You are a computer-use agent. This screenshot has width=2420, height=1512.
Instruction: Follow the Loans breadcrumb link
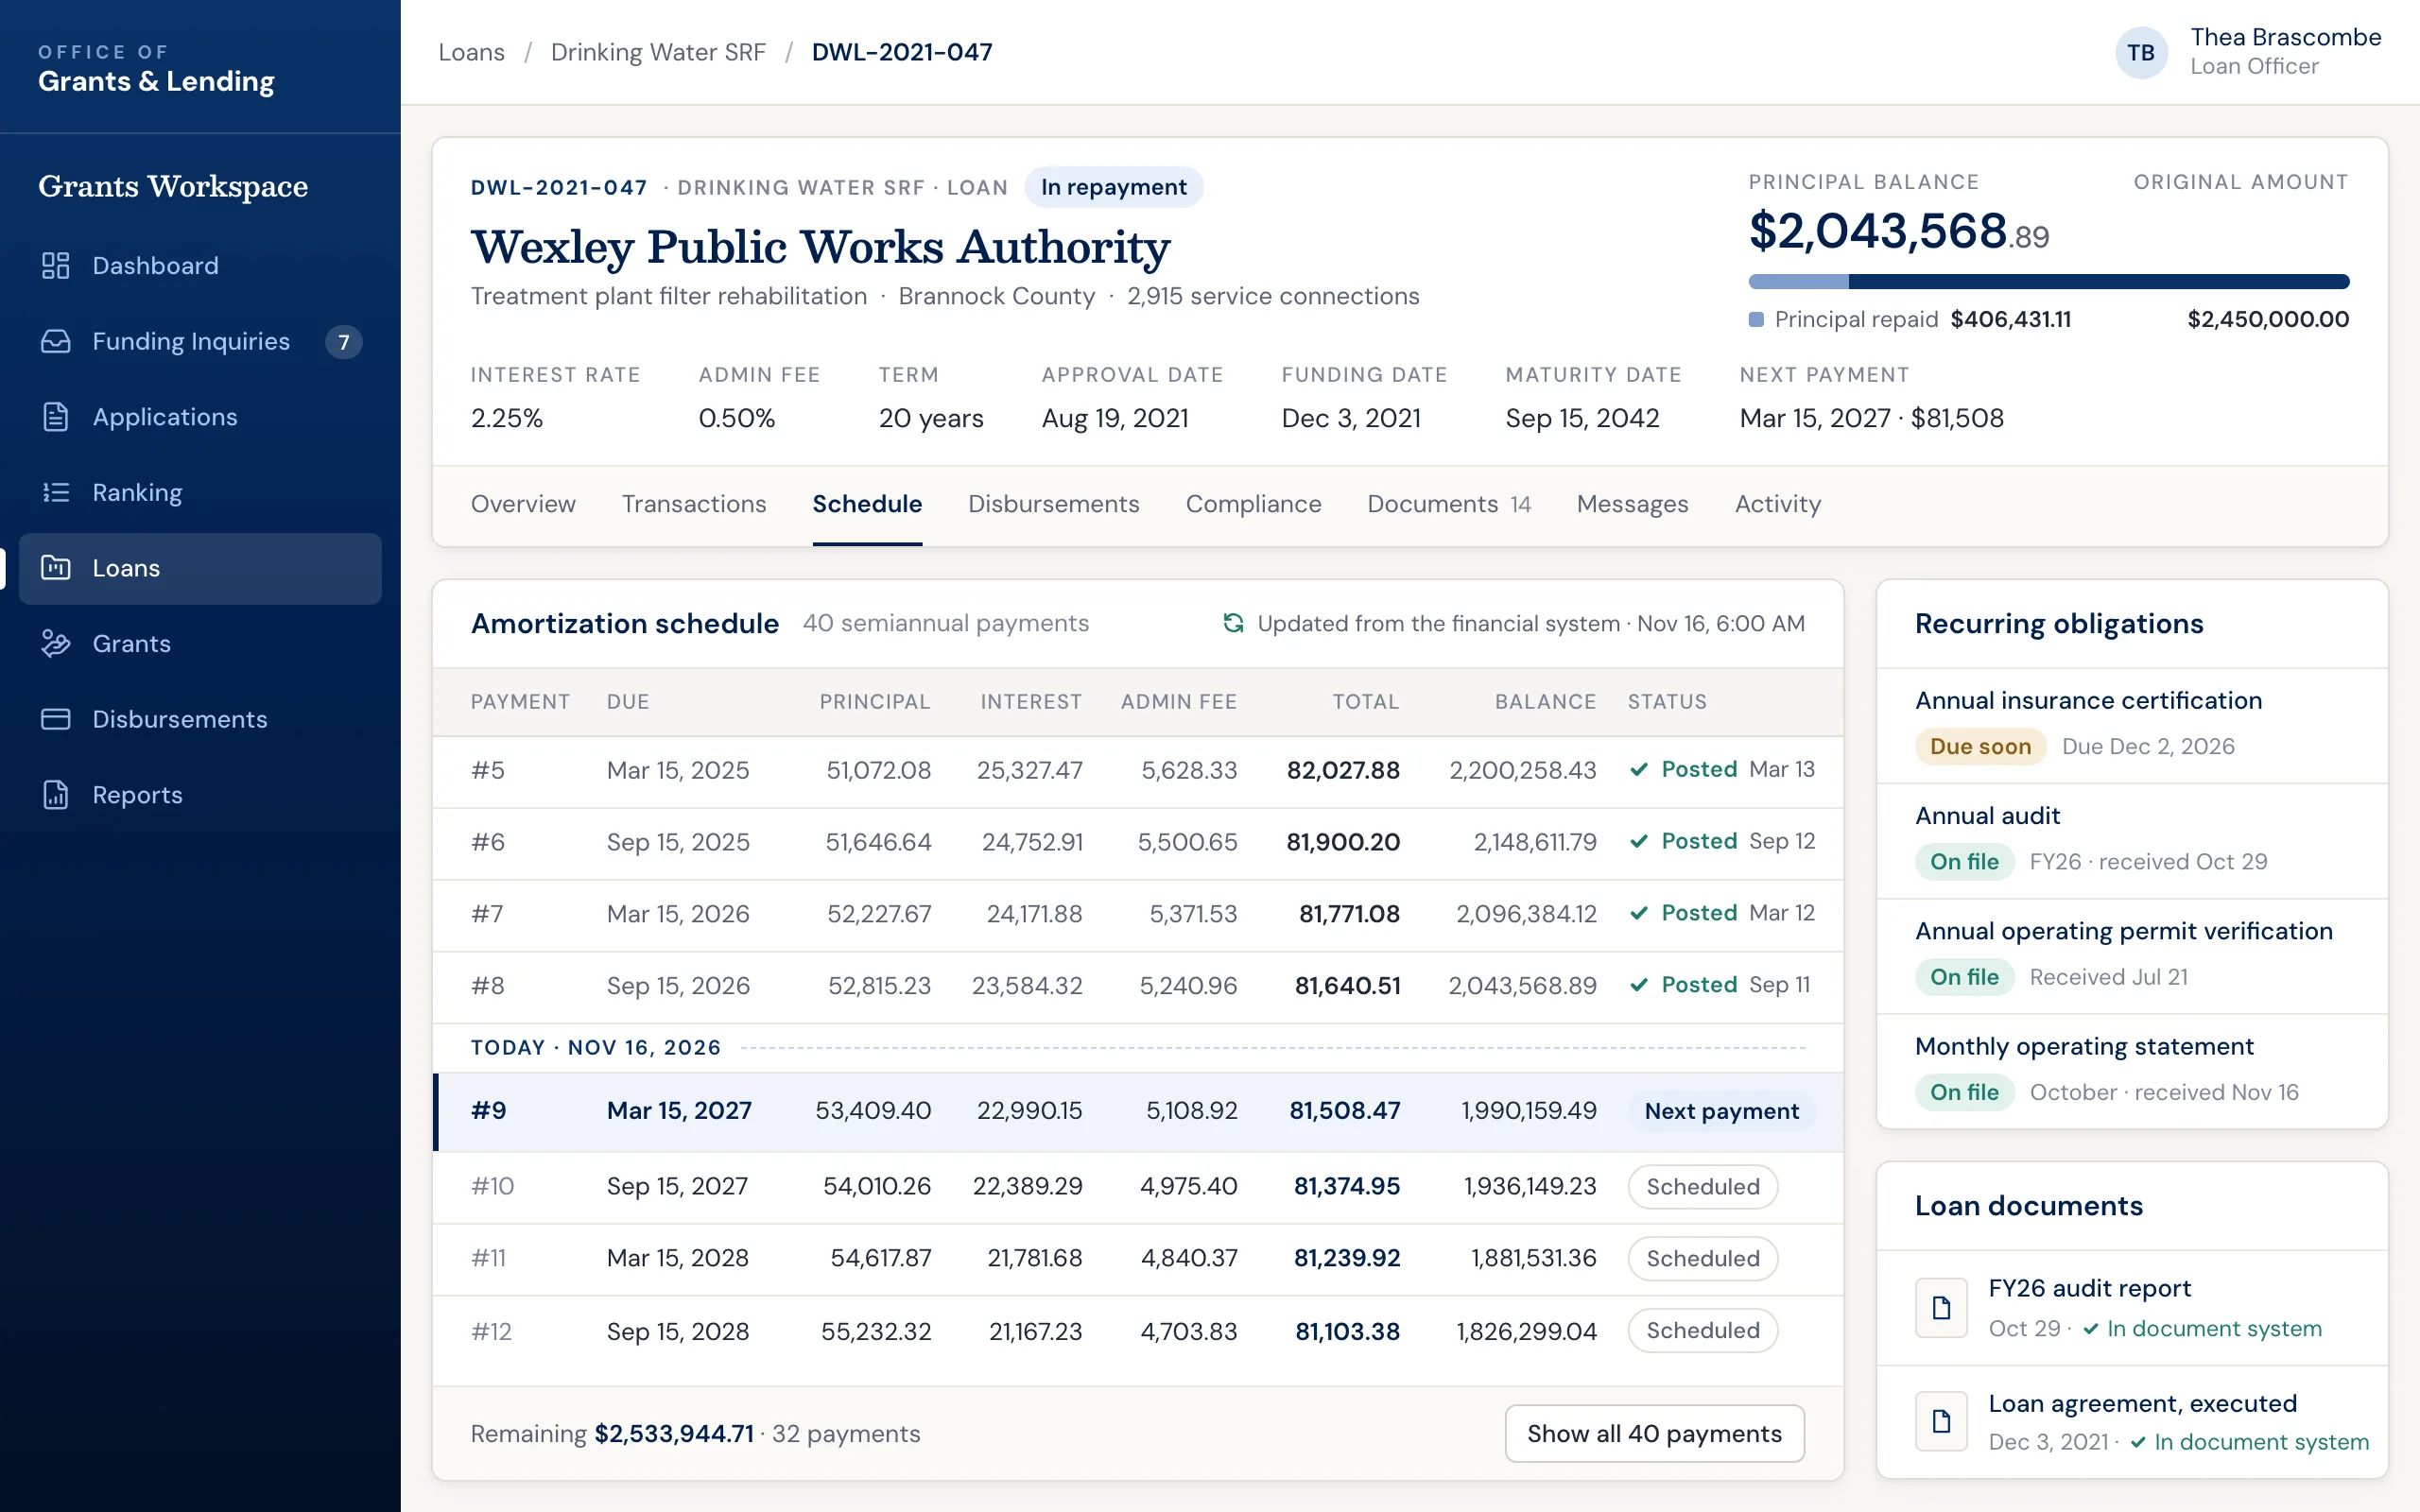[471, 52]
